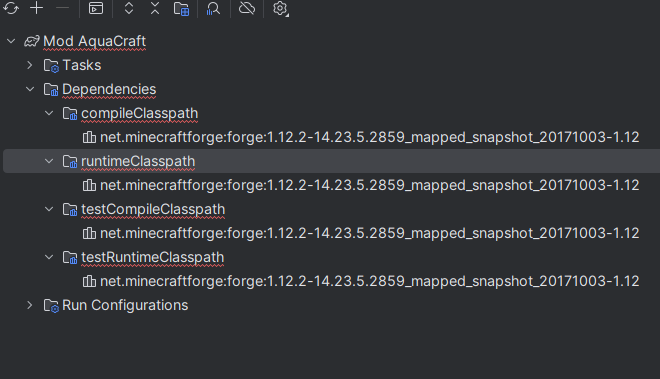Click the testRuntimeClasspath folder icon

(70, 258)
